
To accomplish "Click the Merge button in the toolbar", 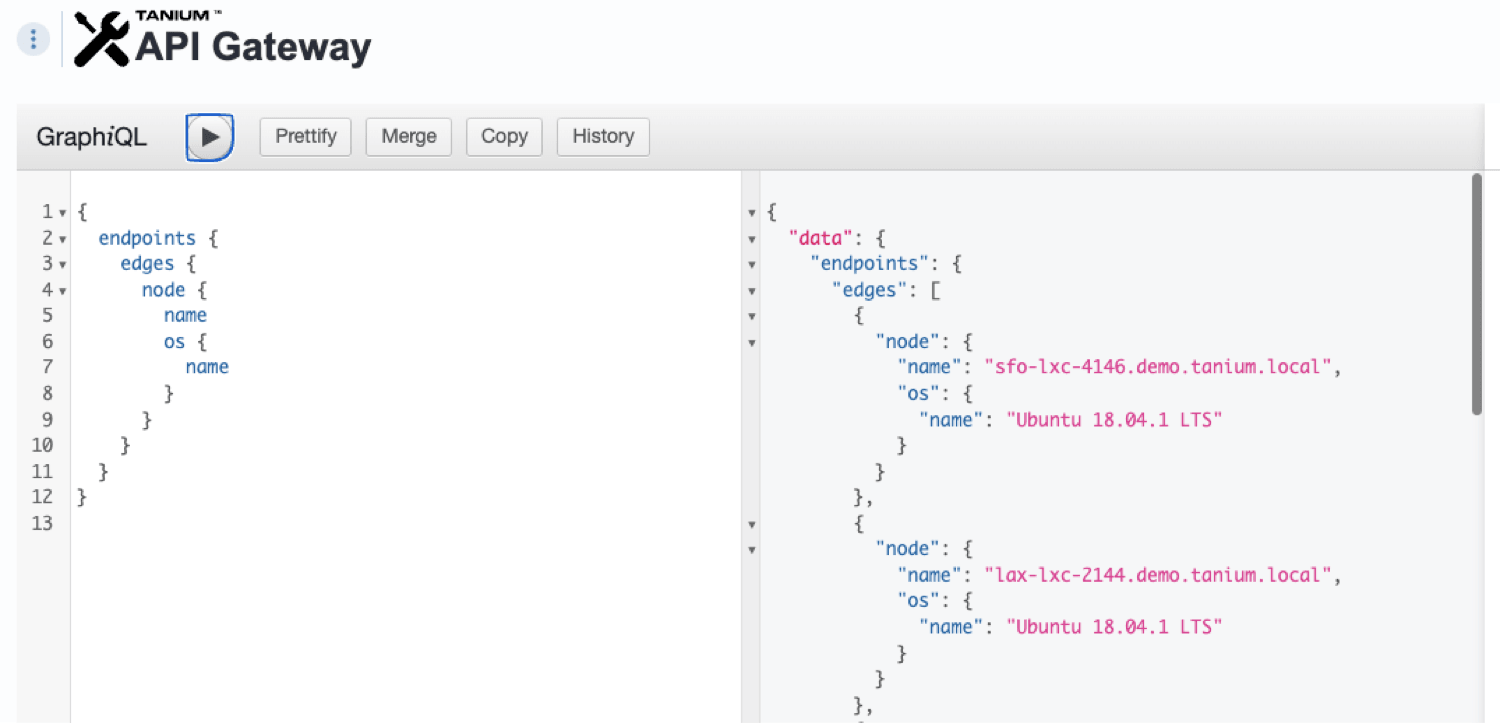I will [409, 136].
